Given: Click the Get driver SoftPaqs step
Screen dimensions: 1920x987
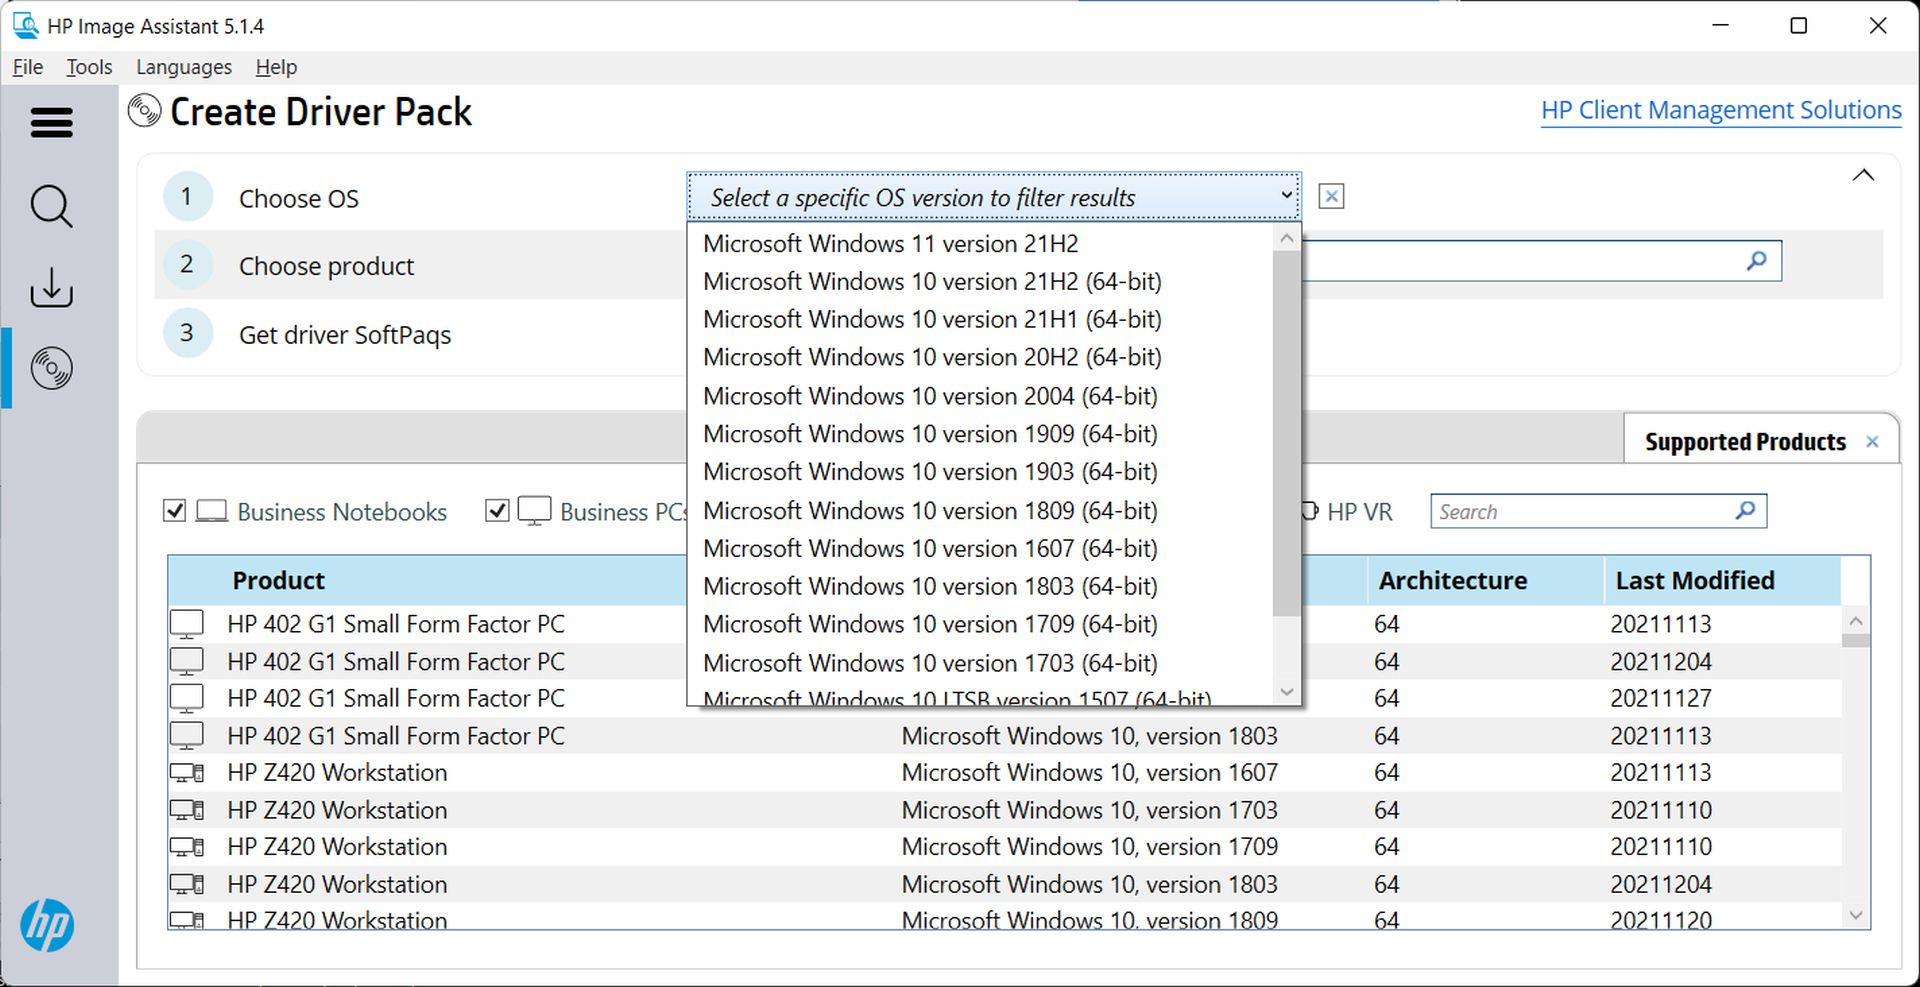Looking at the screenshot, I should 345,334.
